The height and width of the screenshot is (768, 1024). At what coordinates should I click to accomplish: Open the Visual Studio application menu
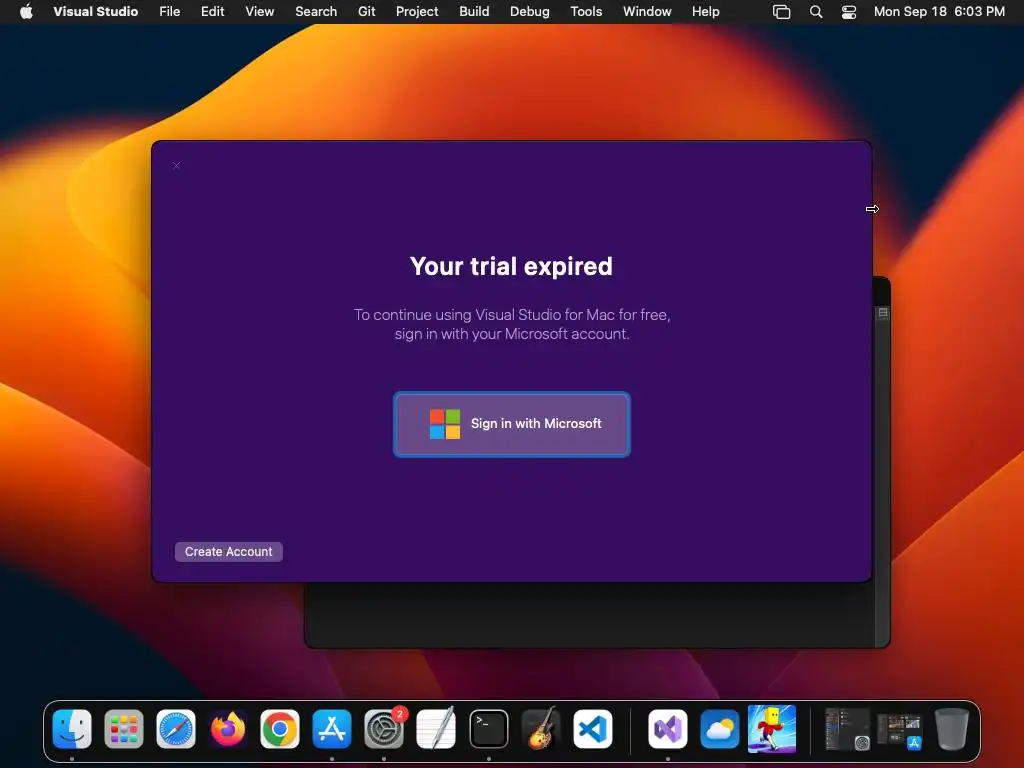pyautogui.click(x=95, y=11)
